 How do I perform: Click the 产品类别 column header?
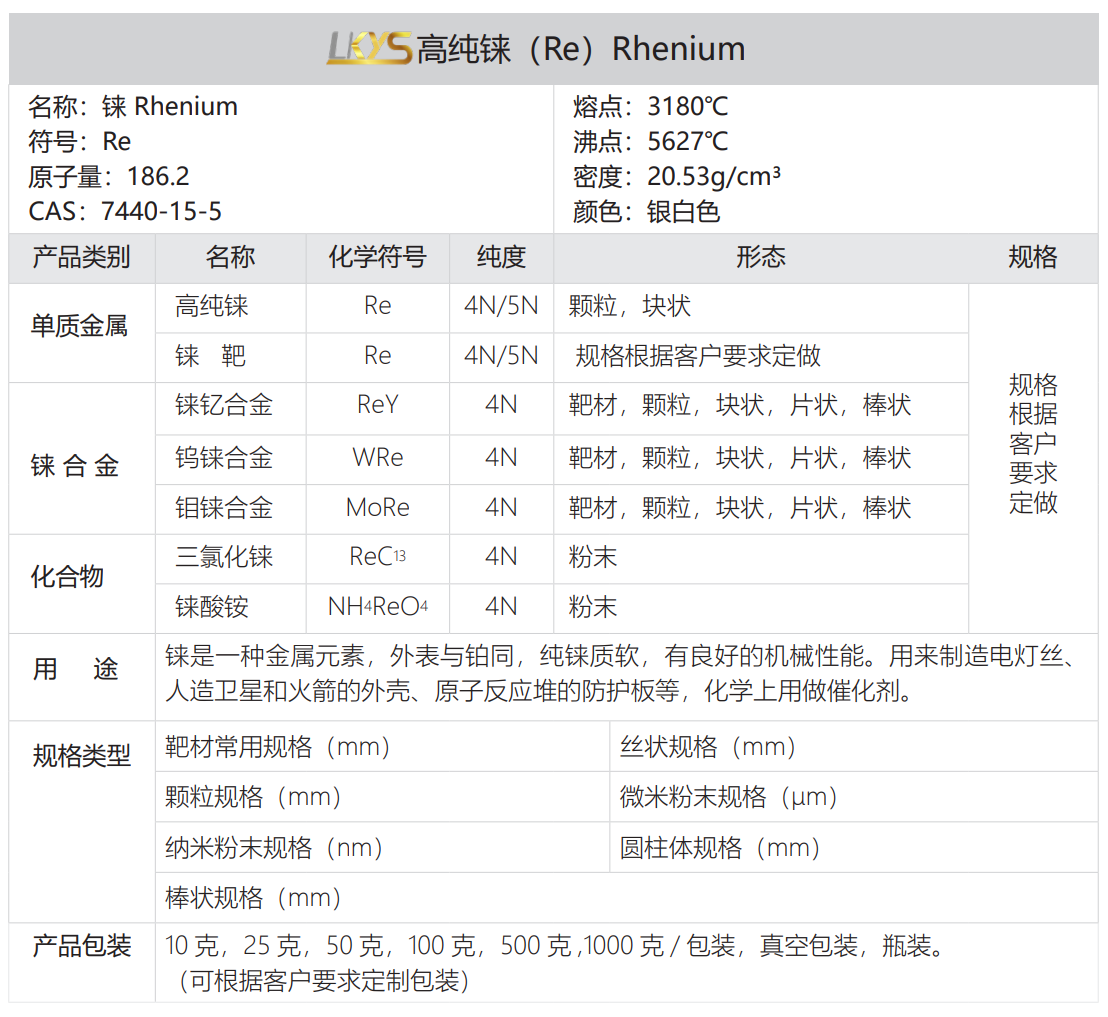click(82, 258)
